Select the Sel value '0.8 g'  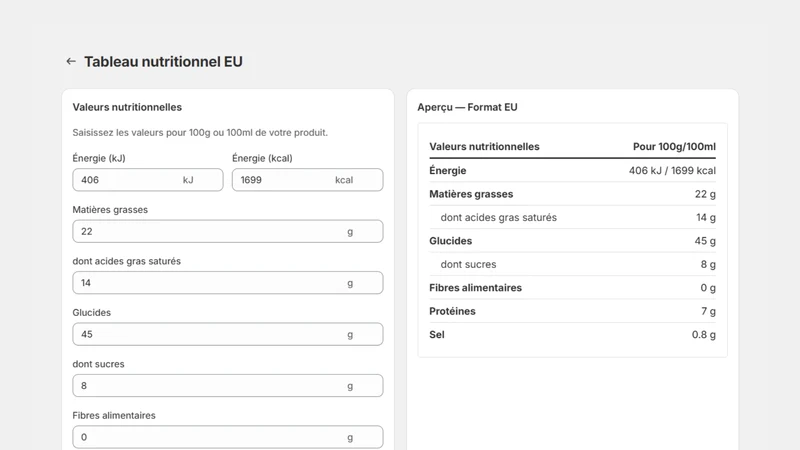tap(704, 335)
